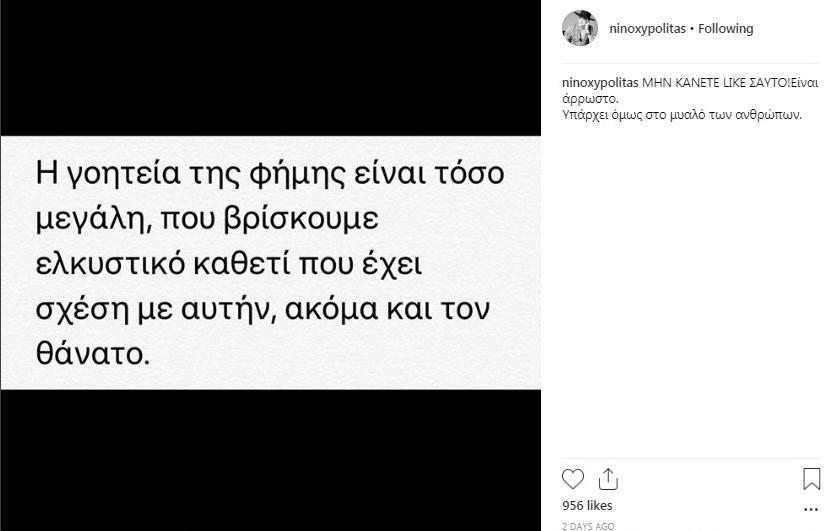Open the three-dot more options menu

(811, 507)
